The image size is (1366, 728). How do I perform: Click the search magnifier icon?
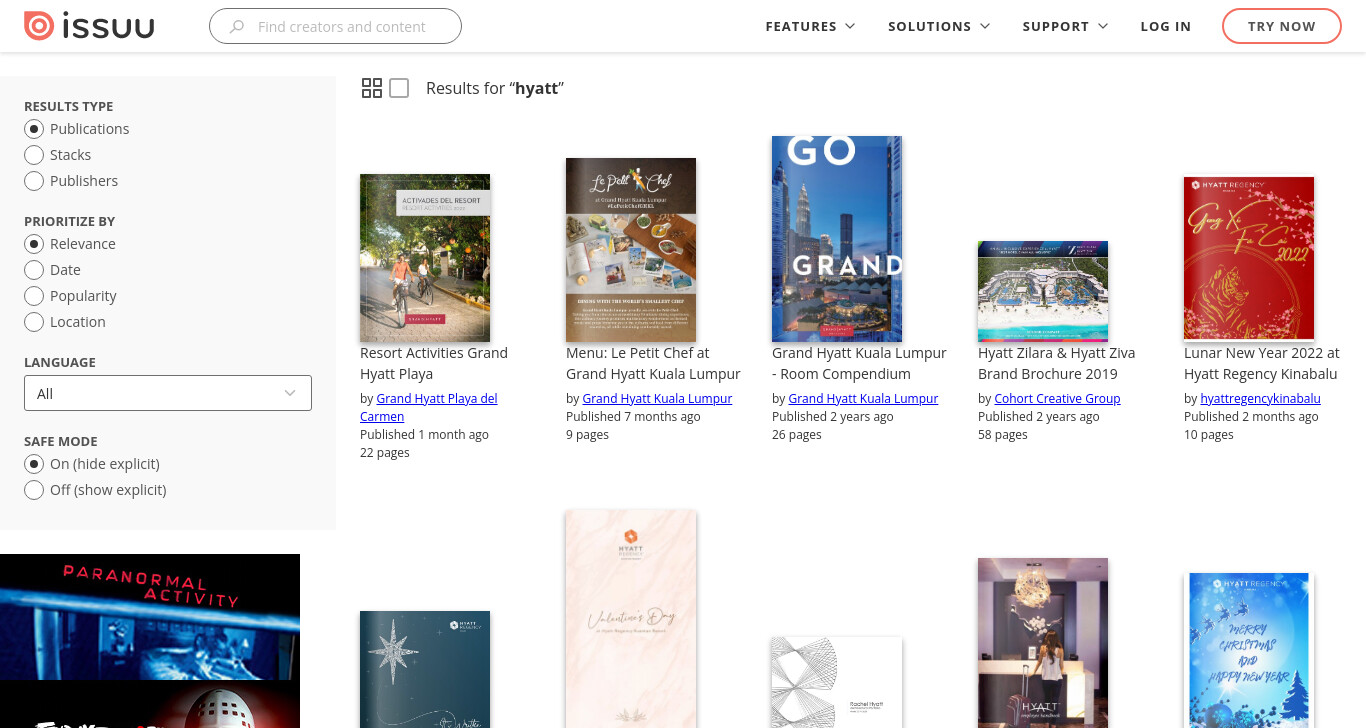[237, 27]
